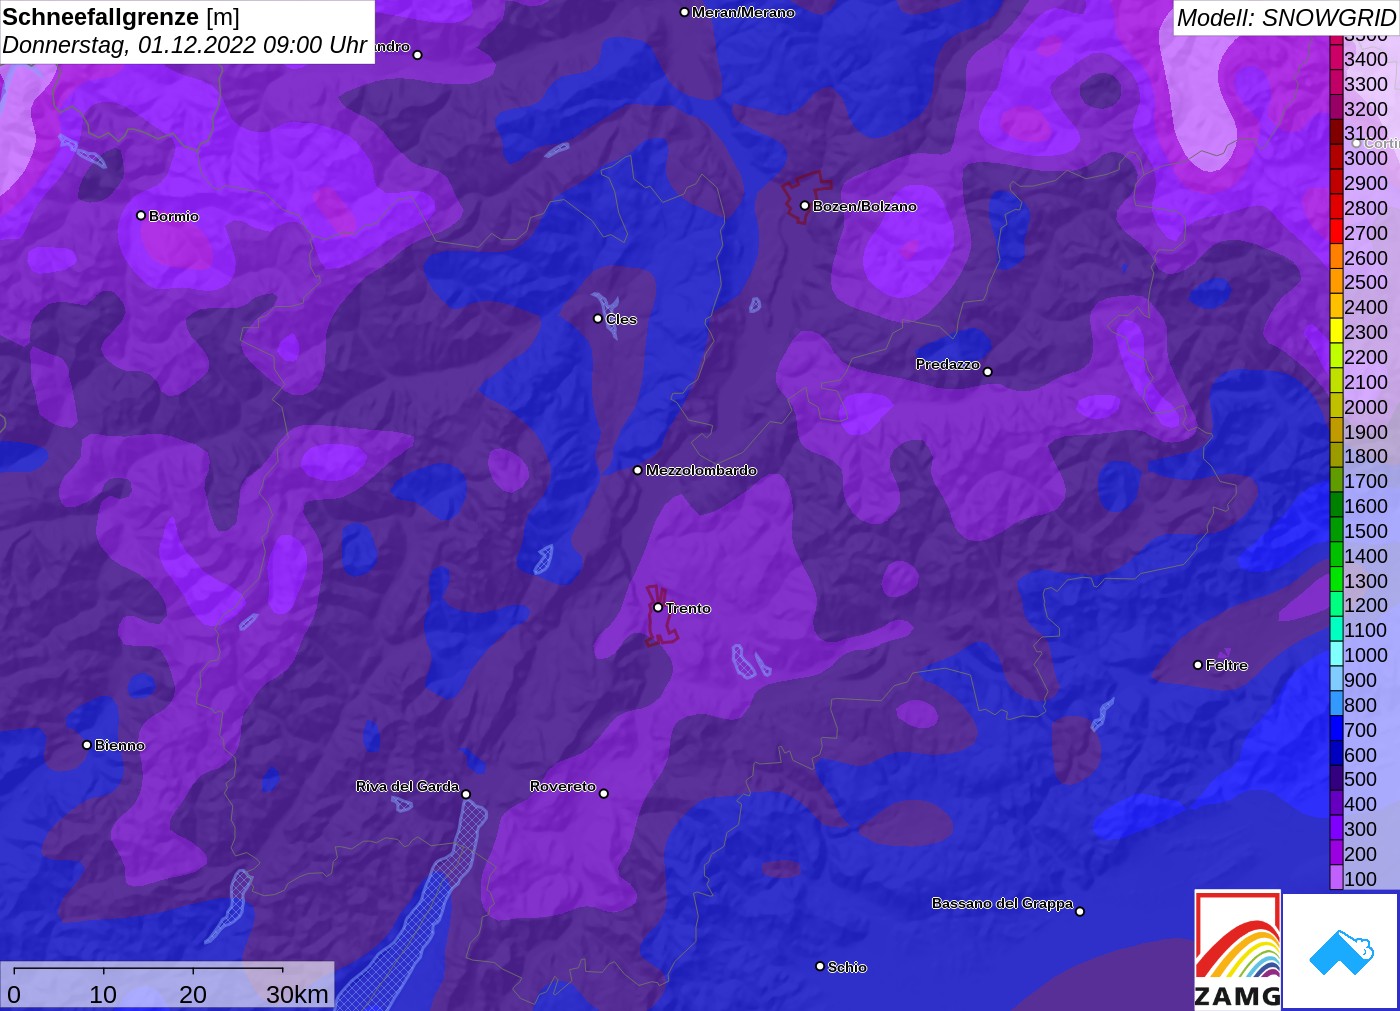
Task: Click the 400 purple legend swatch
Action: point(1336,804)
